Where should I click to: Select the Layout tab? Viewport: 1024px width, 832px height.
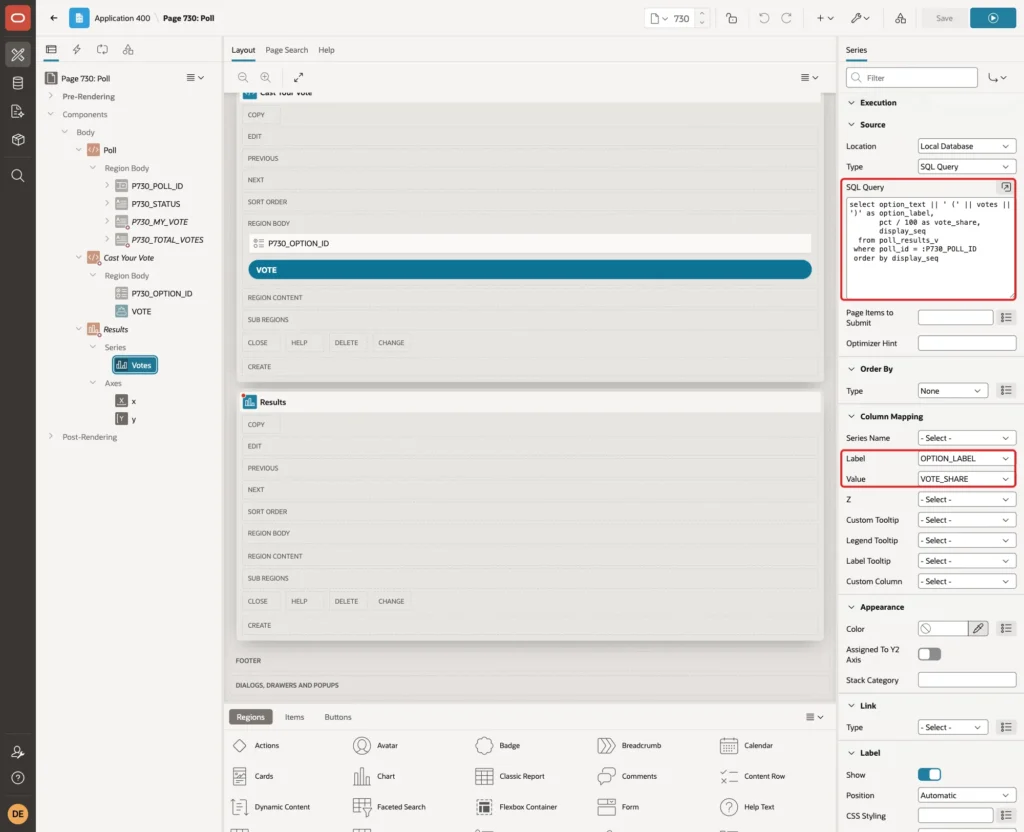pyautogui.click(x=243, y=50)
